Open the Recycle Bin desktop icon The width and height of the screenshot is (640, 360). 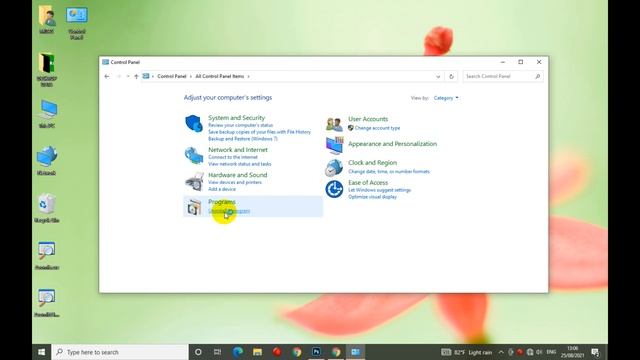(x=47, y=209)
